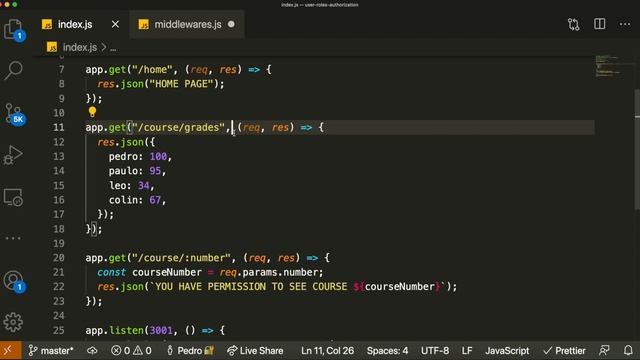Change the UTF-8 encoding selector
The height and width of the screenshot is (360, 640).
pyautogui.click(x=435, y=351)
